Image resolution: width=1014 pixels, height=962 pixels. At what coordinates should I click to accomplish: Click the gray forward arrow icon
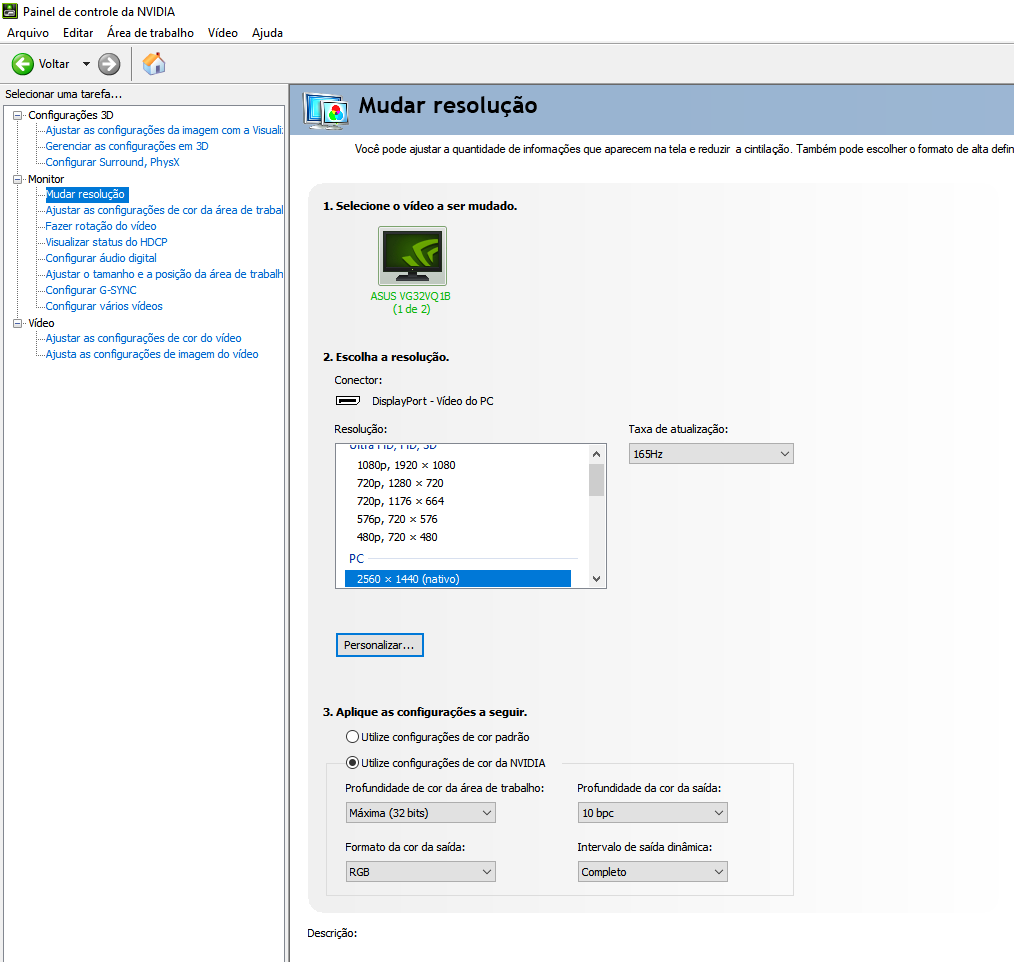coord(109,64)
